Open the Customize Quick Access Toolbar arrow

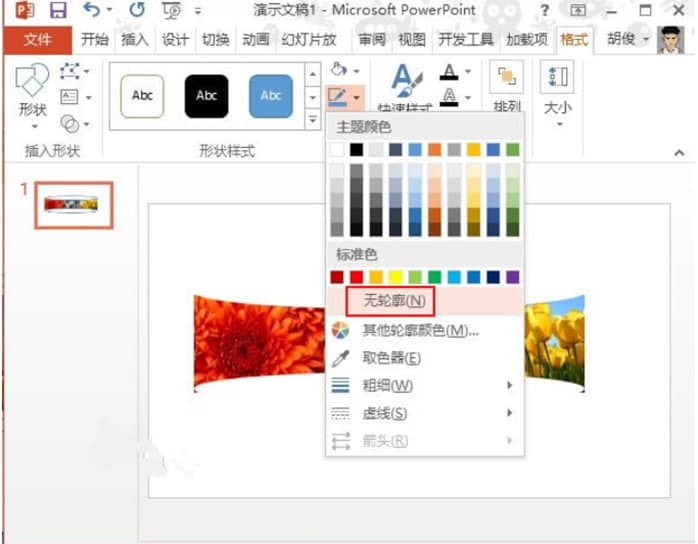click(198, 11)
